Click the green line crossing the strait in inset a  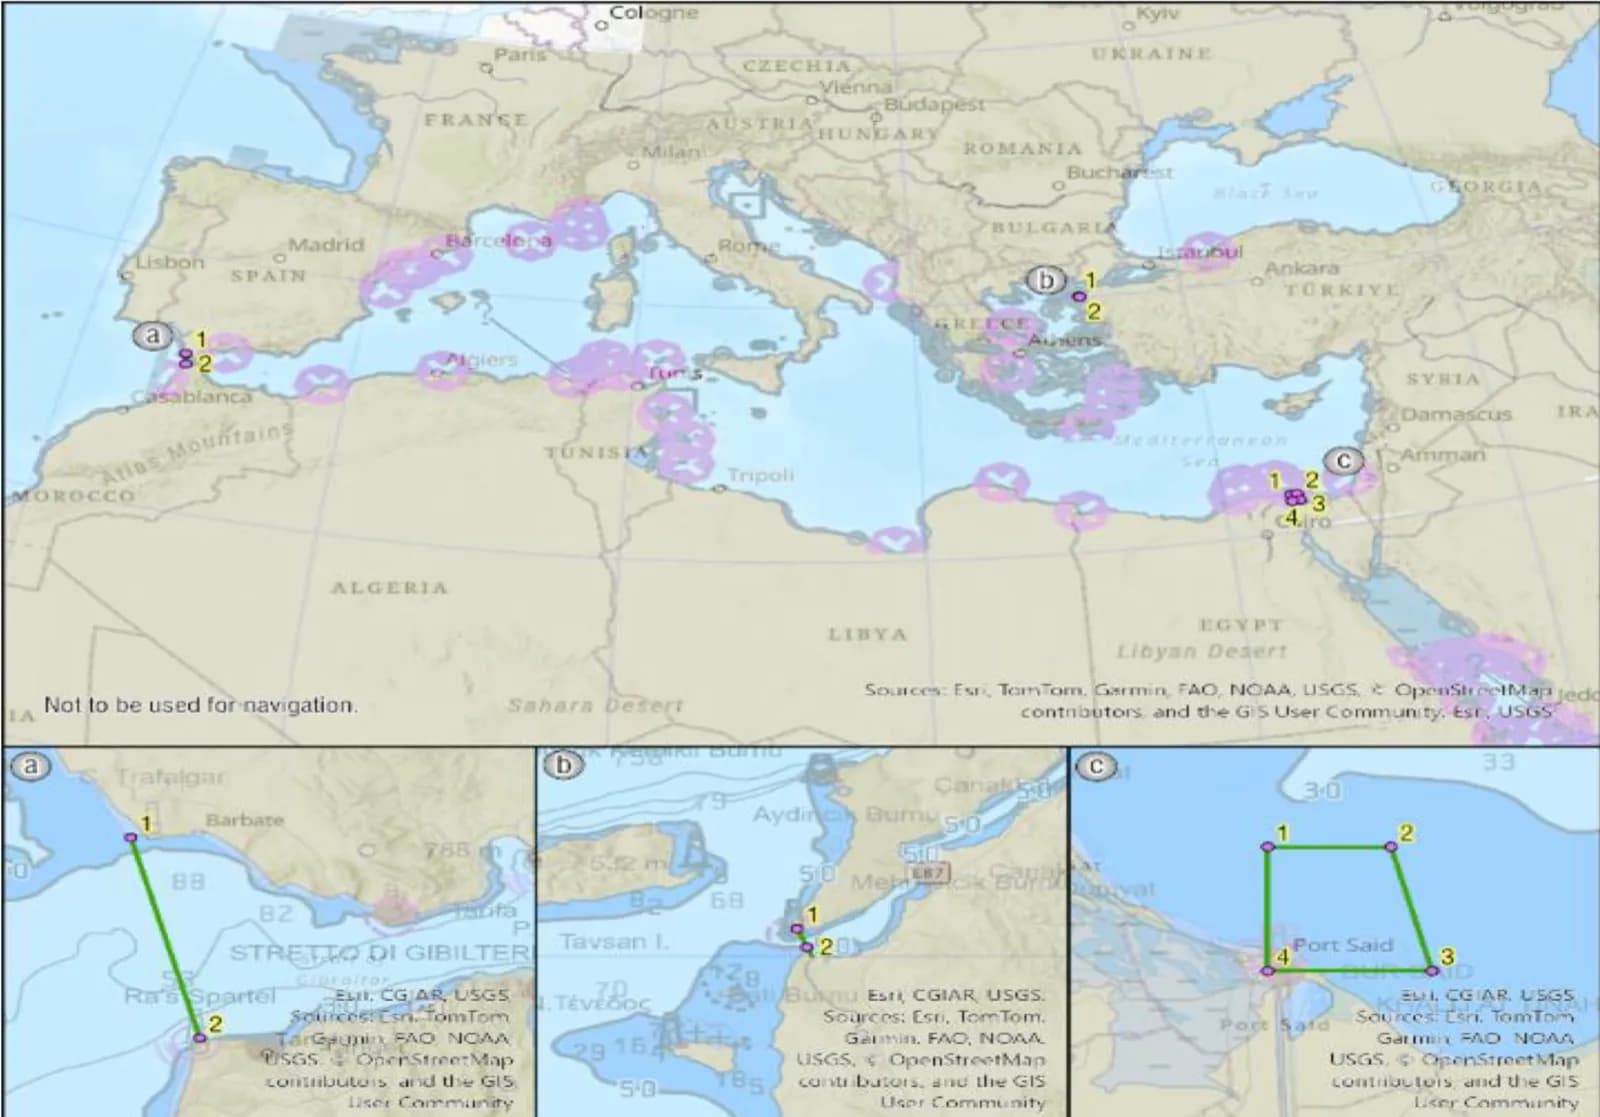point(165,937)
